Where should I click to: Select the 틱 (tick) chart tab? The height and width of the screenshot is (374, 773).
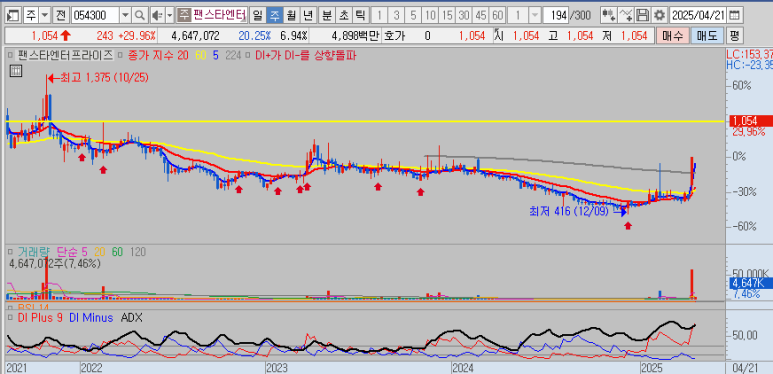click(x=360, y=16)
